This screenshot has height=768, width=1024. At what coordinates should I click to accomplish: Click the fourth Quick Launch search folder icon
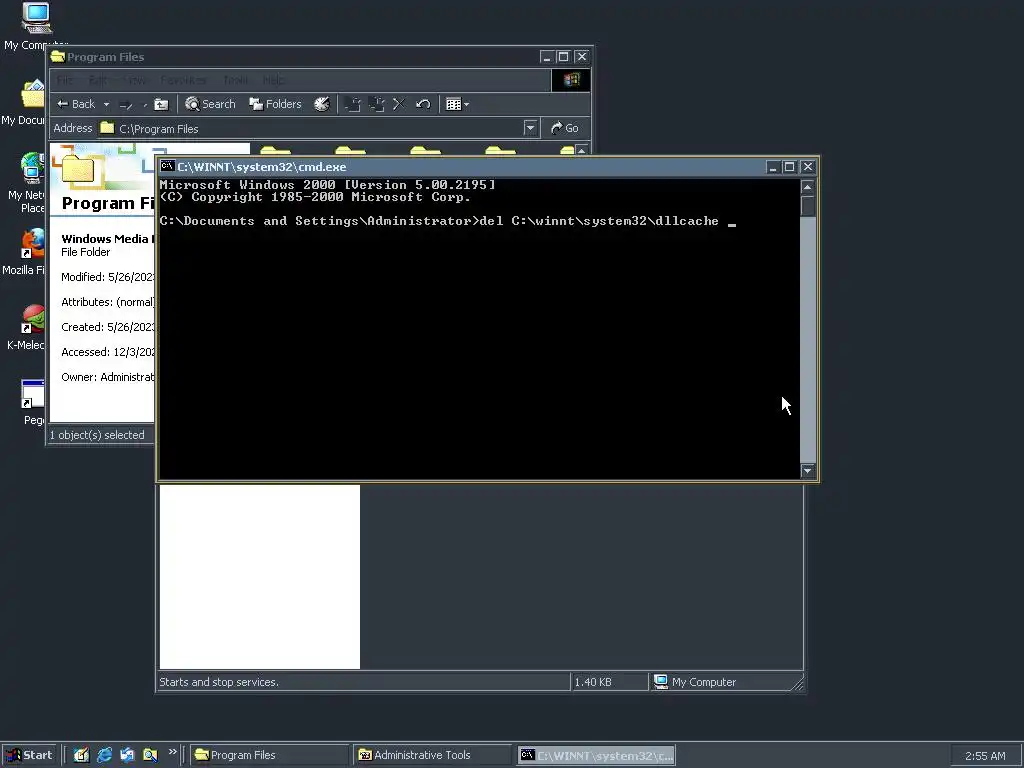(x=150, y=755)
